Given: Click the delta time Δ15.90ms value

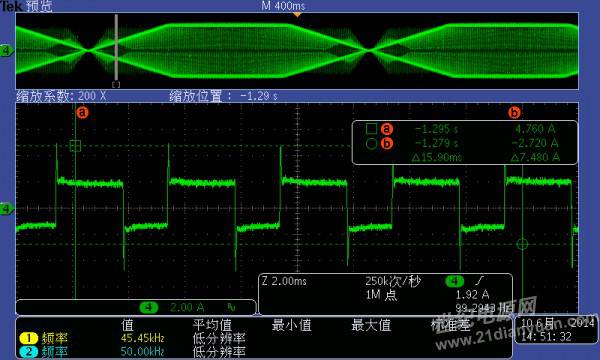Looking at the screenshot, I should tap(437, 157).
